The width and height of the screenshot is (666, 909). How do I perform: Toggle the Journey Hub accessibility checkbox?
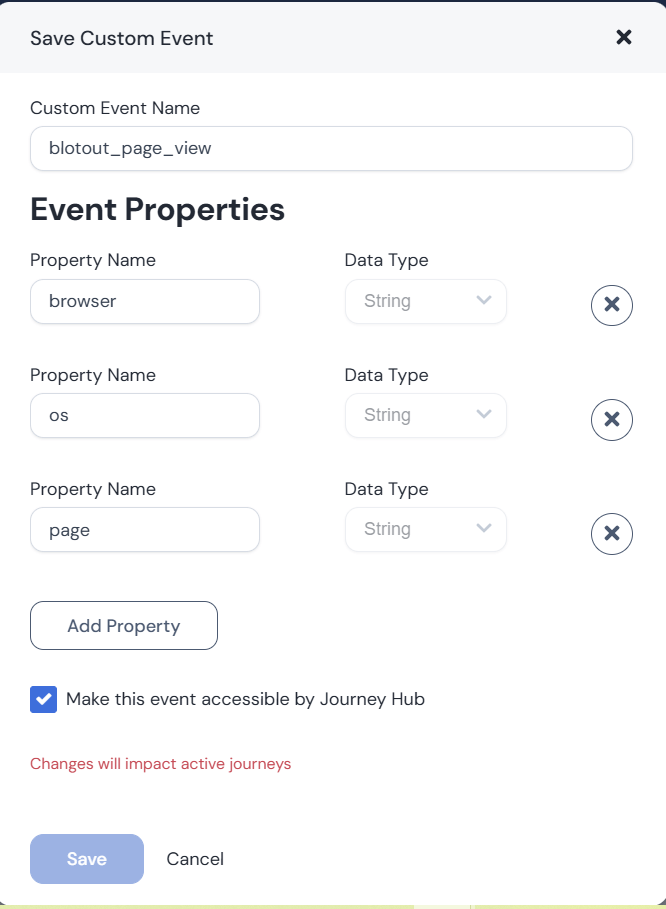44,700
